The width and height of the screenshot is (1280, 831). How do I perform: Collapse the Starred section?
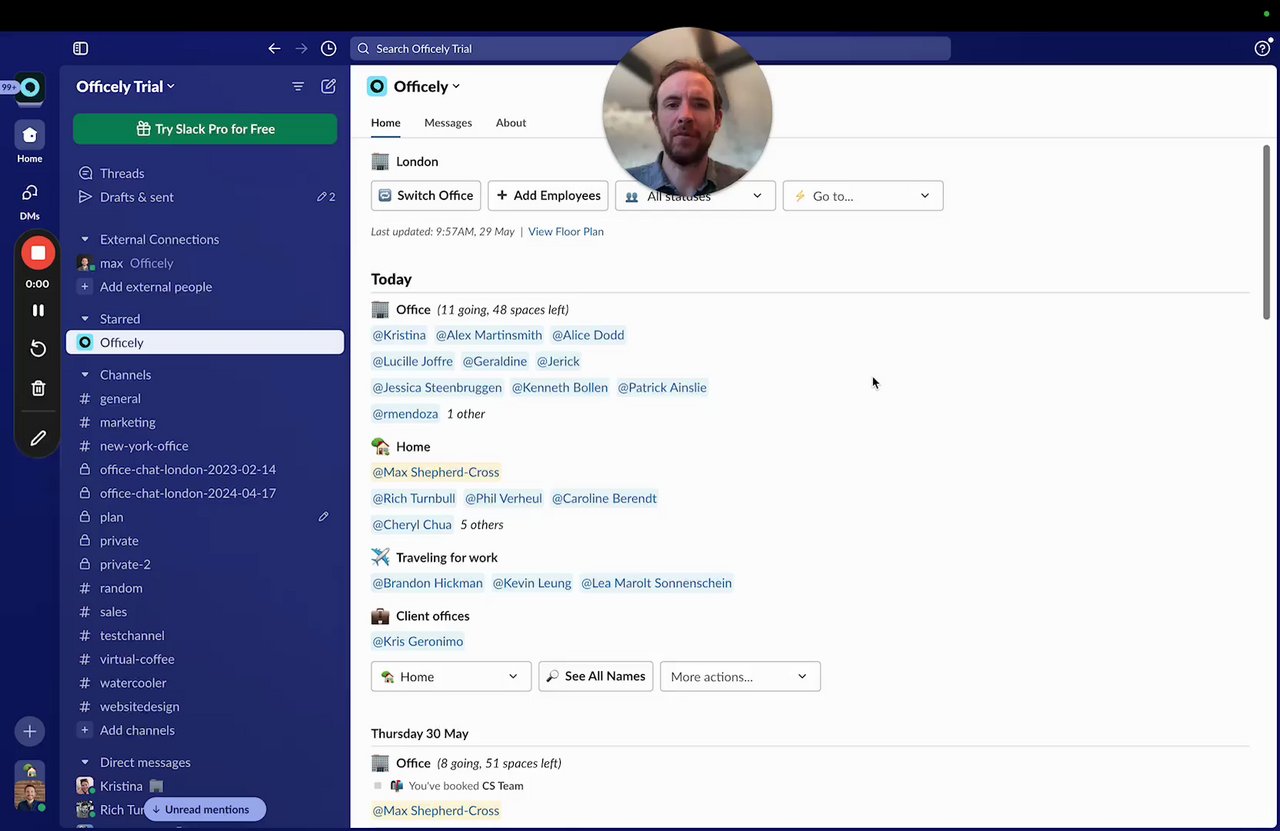(85, 319)
